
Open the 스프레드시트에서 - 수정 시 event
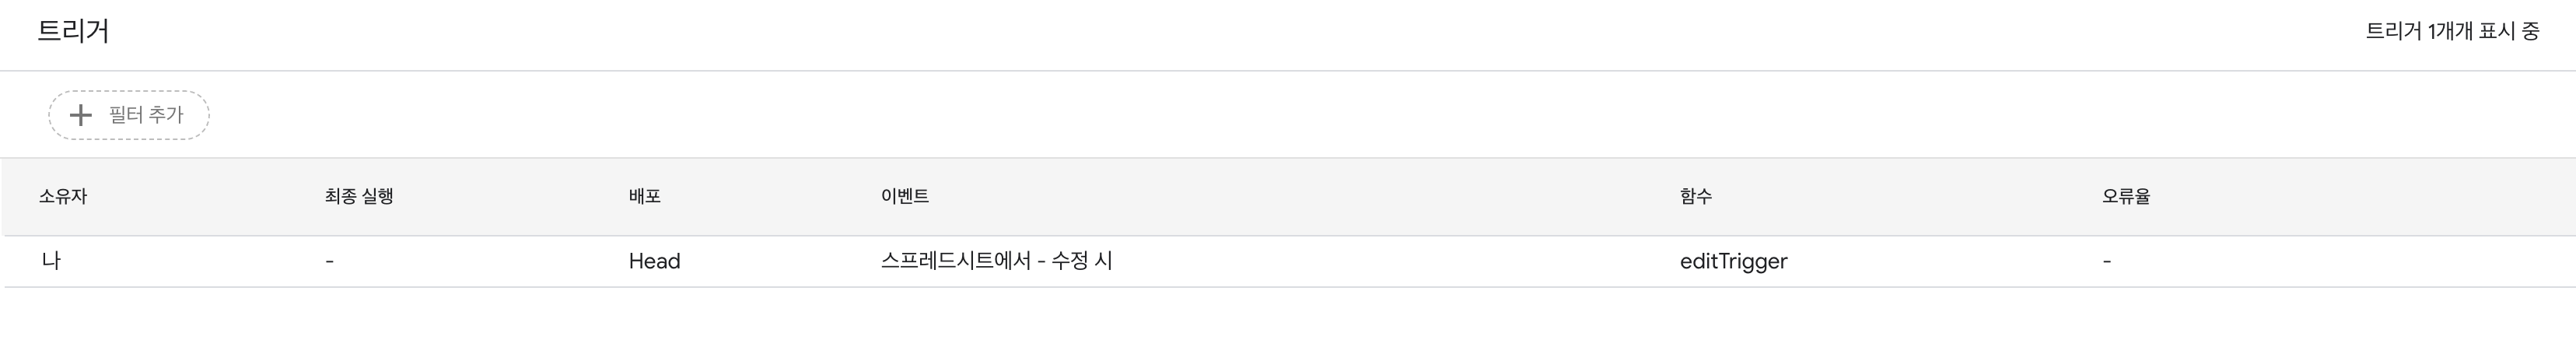(996, 261)
